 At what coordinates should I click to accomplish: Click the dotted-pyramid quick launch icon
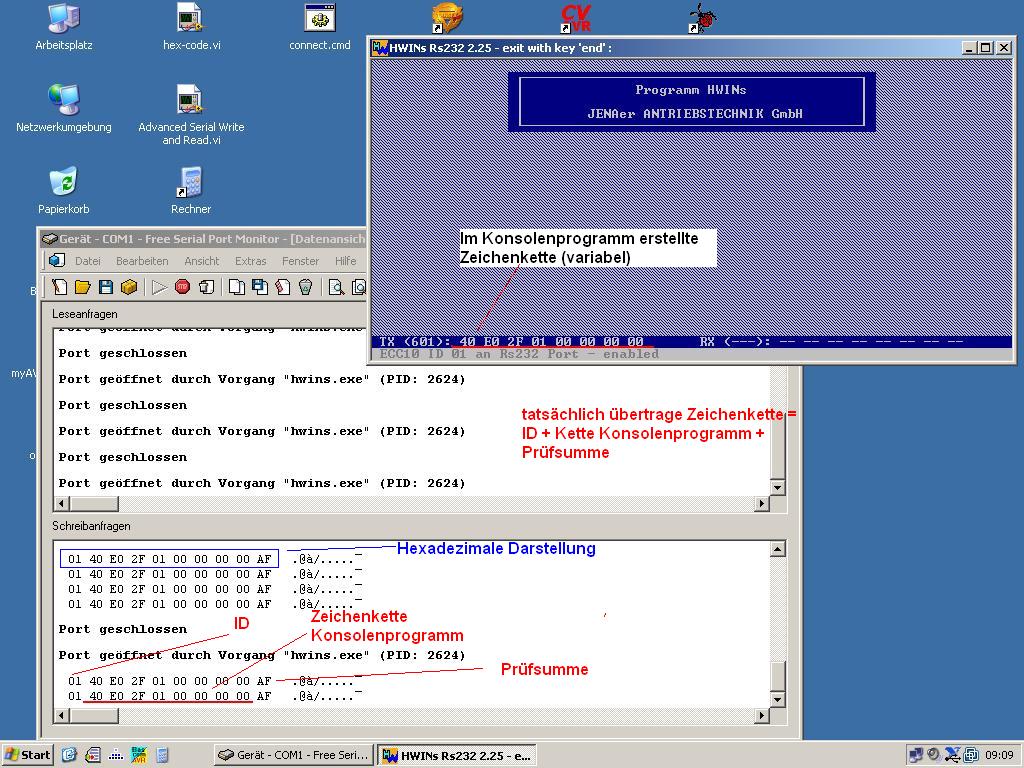pos(116,755)
